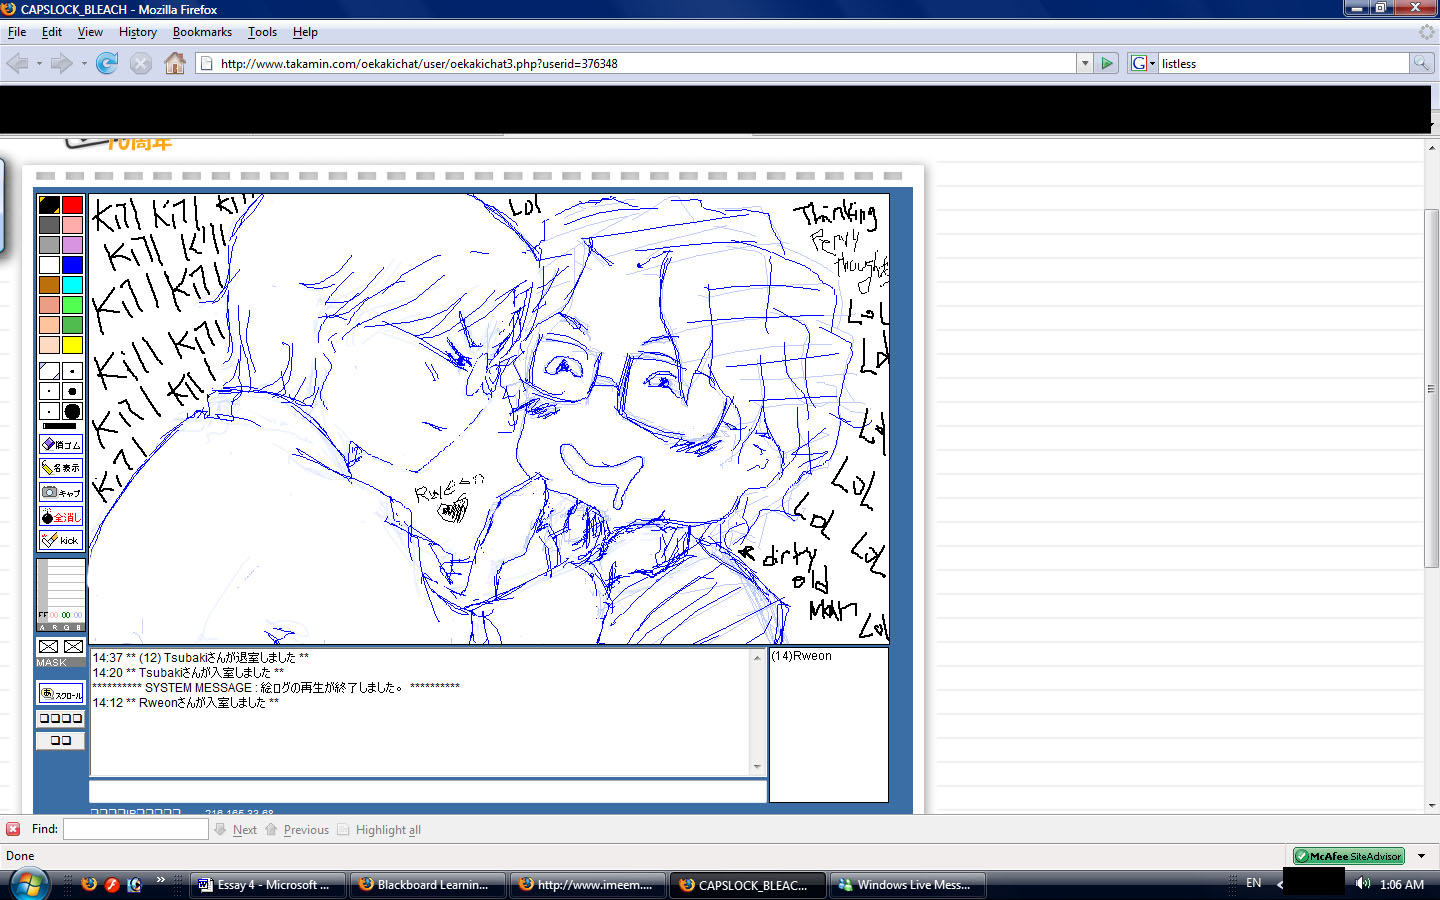Toggle the left MASK box

coord(48,647)
